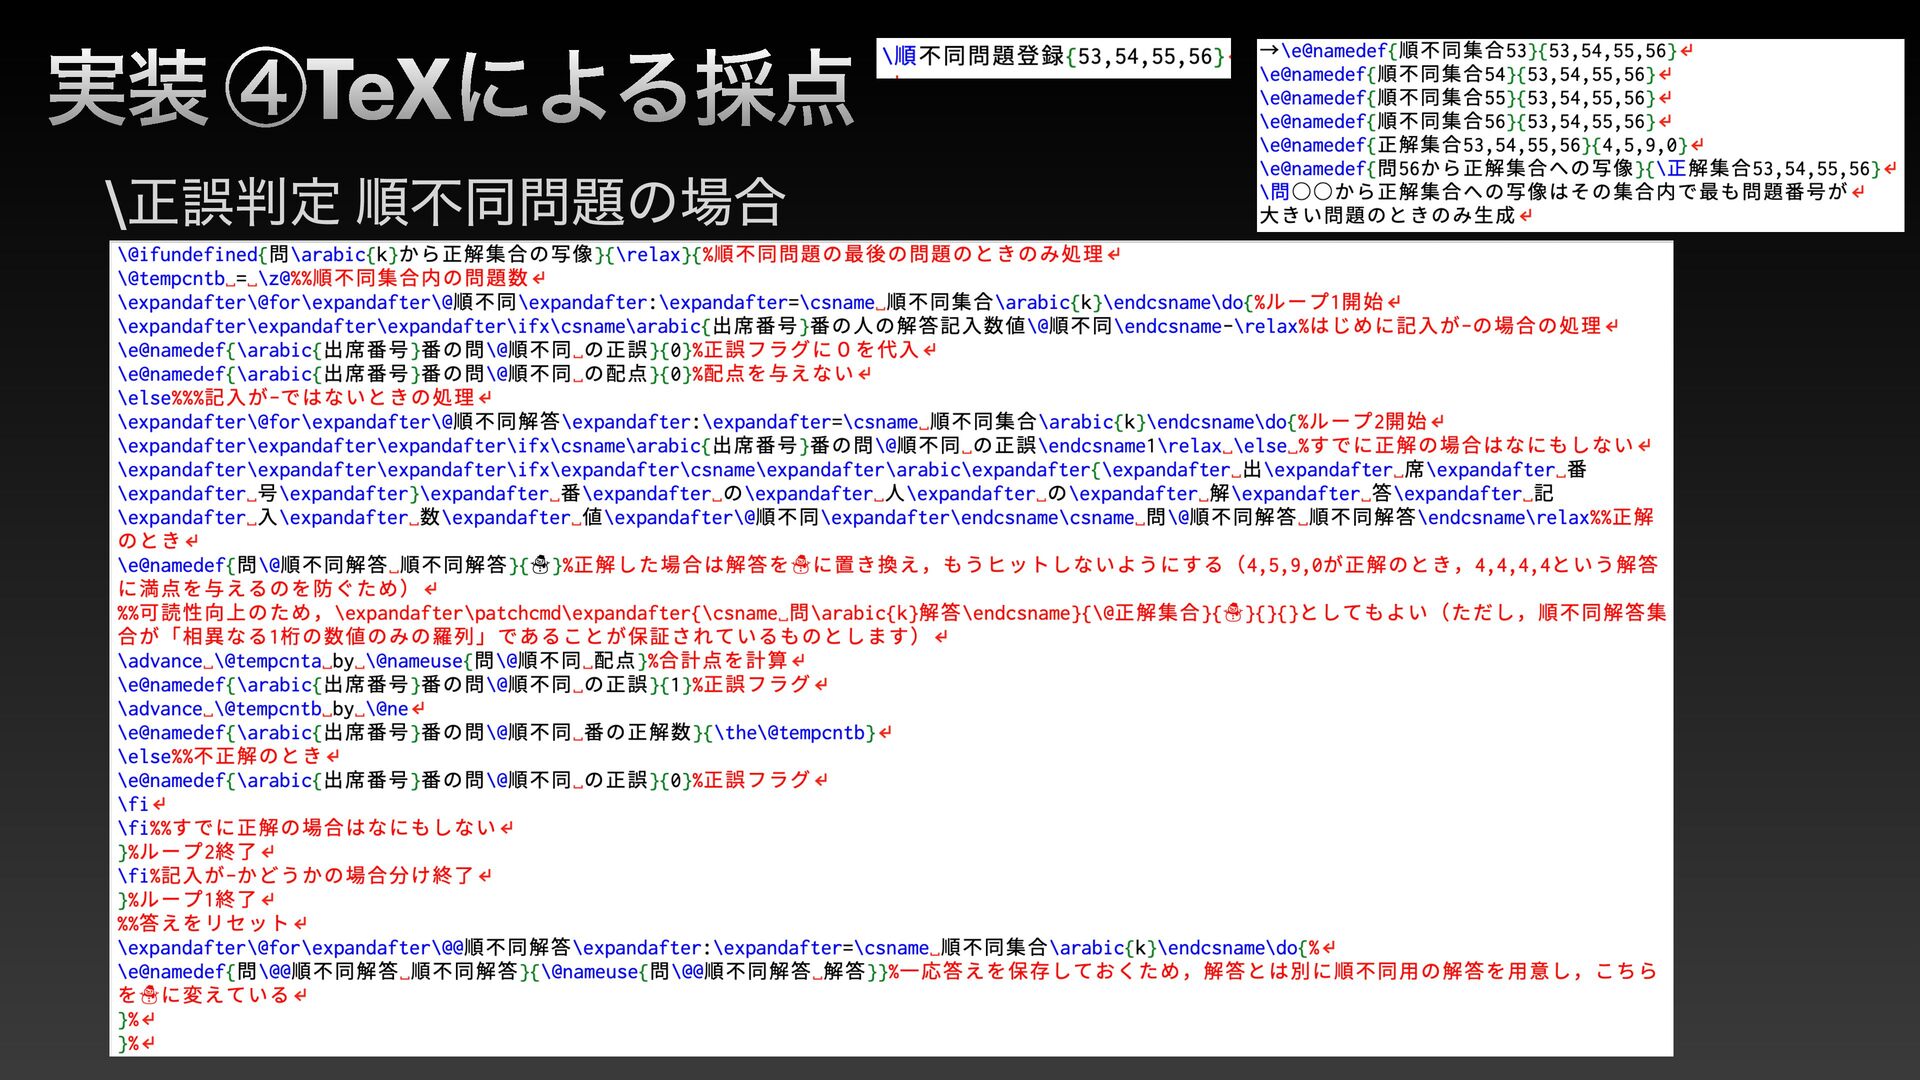Click the comment starting "%一応答えを保存しておくため"

click(x=1274, y=972)
